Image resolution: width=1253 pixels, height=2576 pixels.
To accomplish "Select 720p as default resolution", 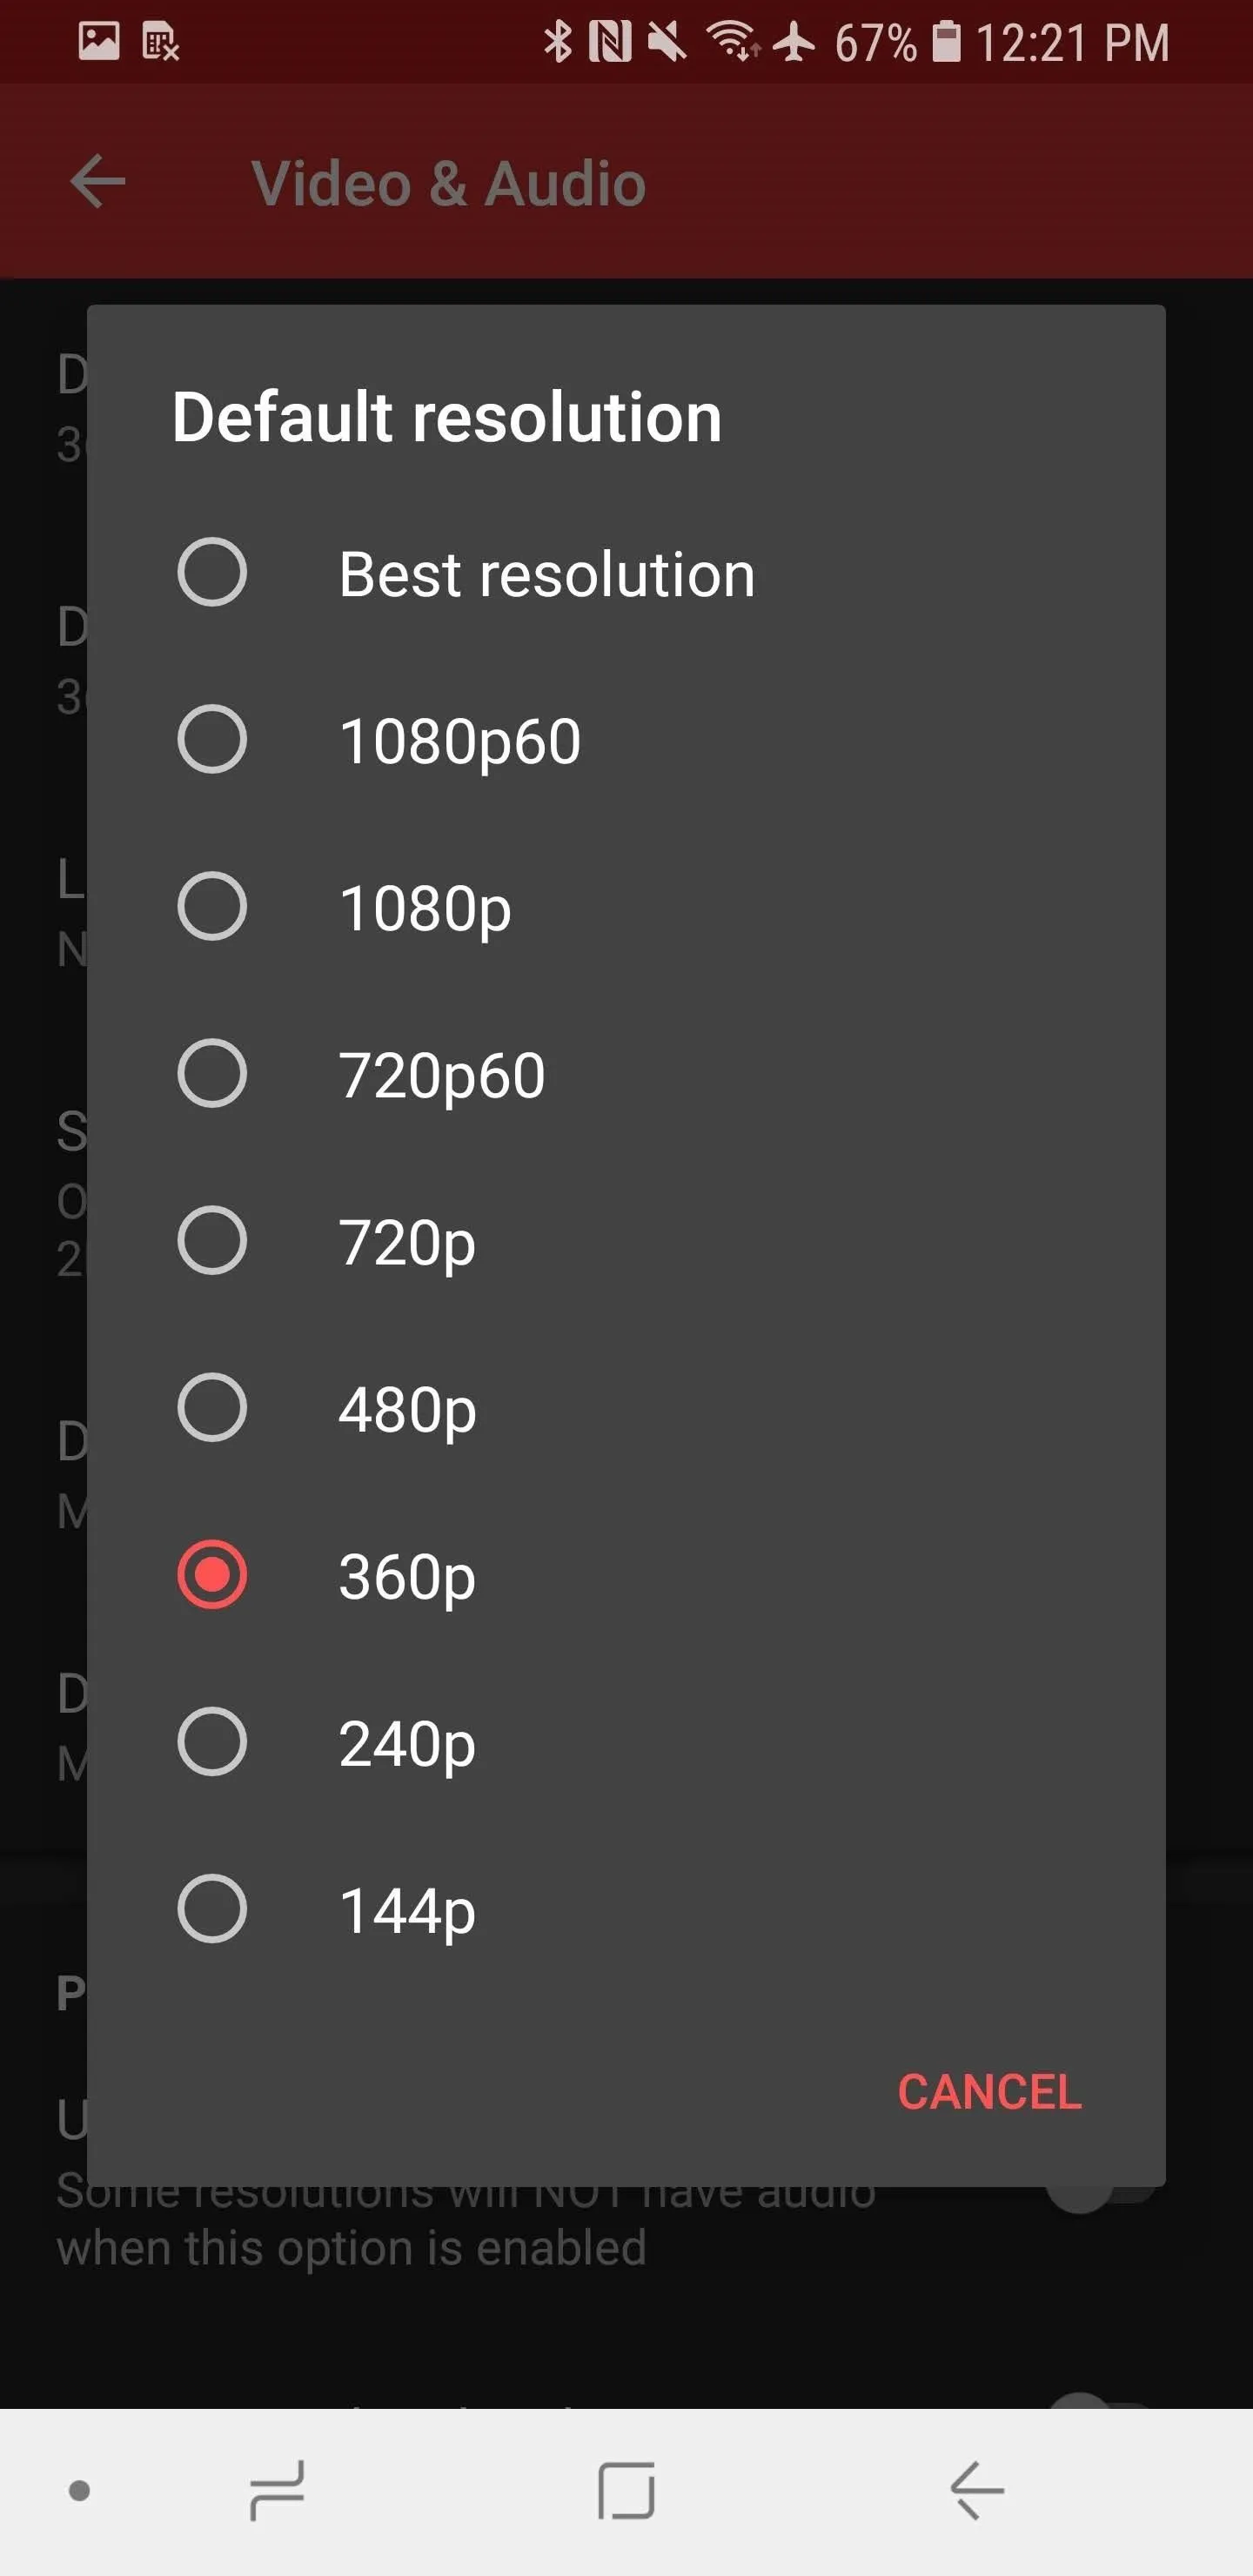I will 212,1241.
